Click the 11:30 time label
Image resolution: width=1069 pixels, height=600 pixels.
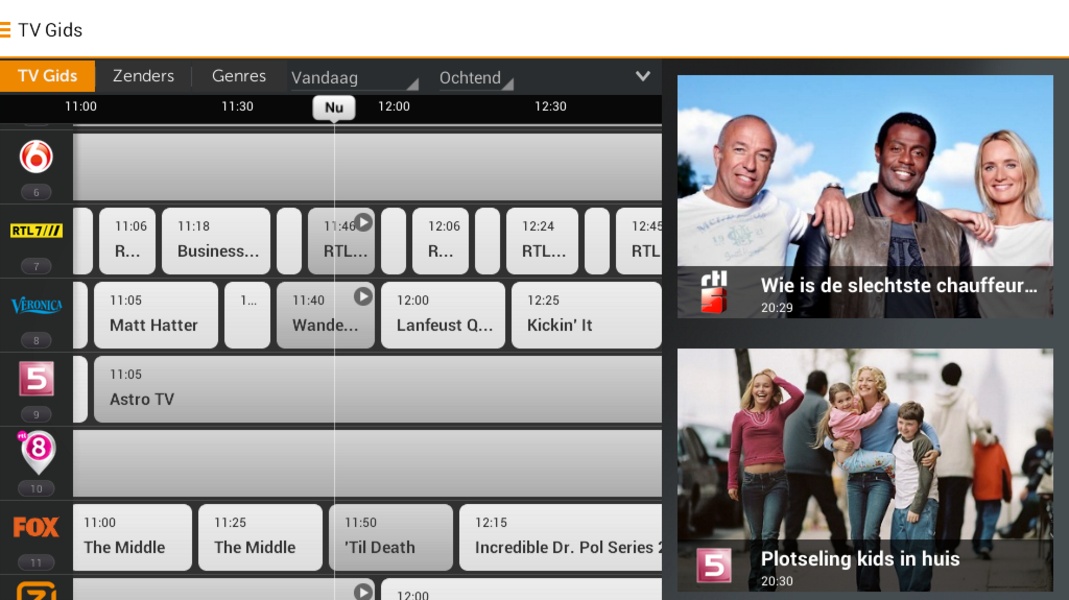[237, 106]
